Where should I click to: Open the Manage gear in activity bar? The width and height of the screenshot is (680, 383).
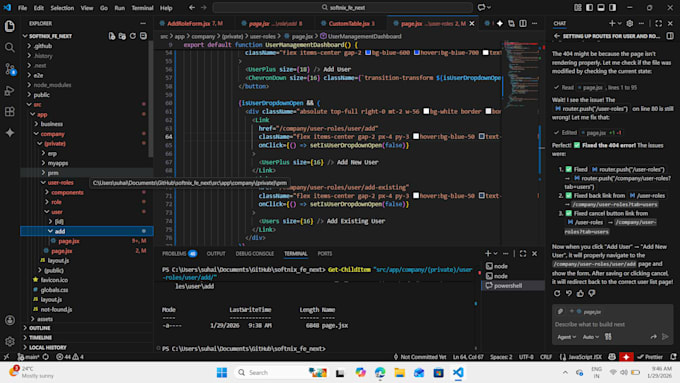(x=10, y=341)
